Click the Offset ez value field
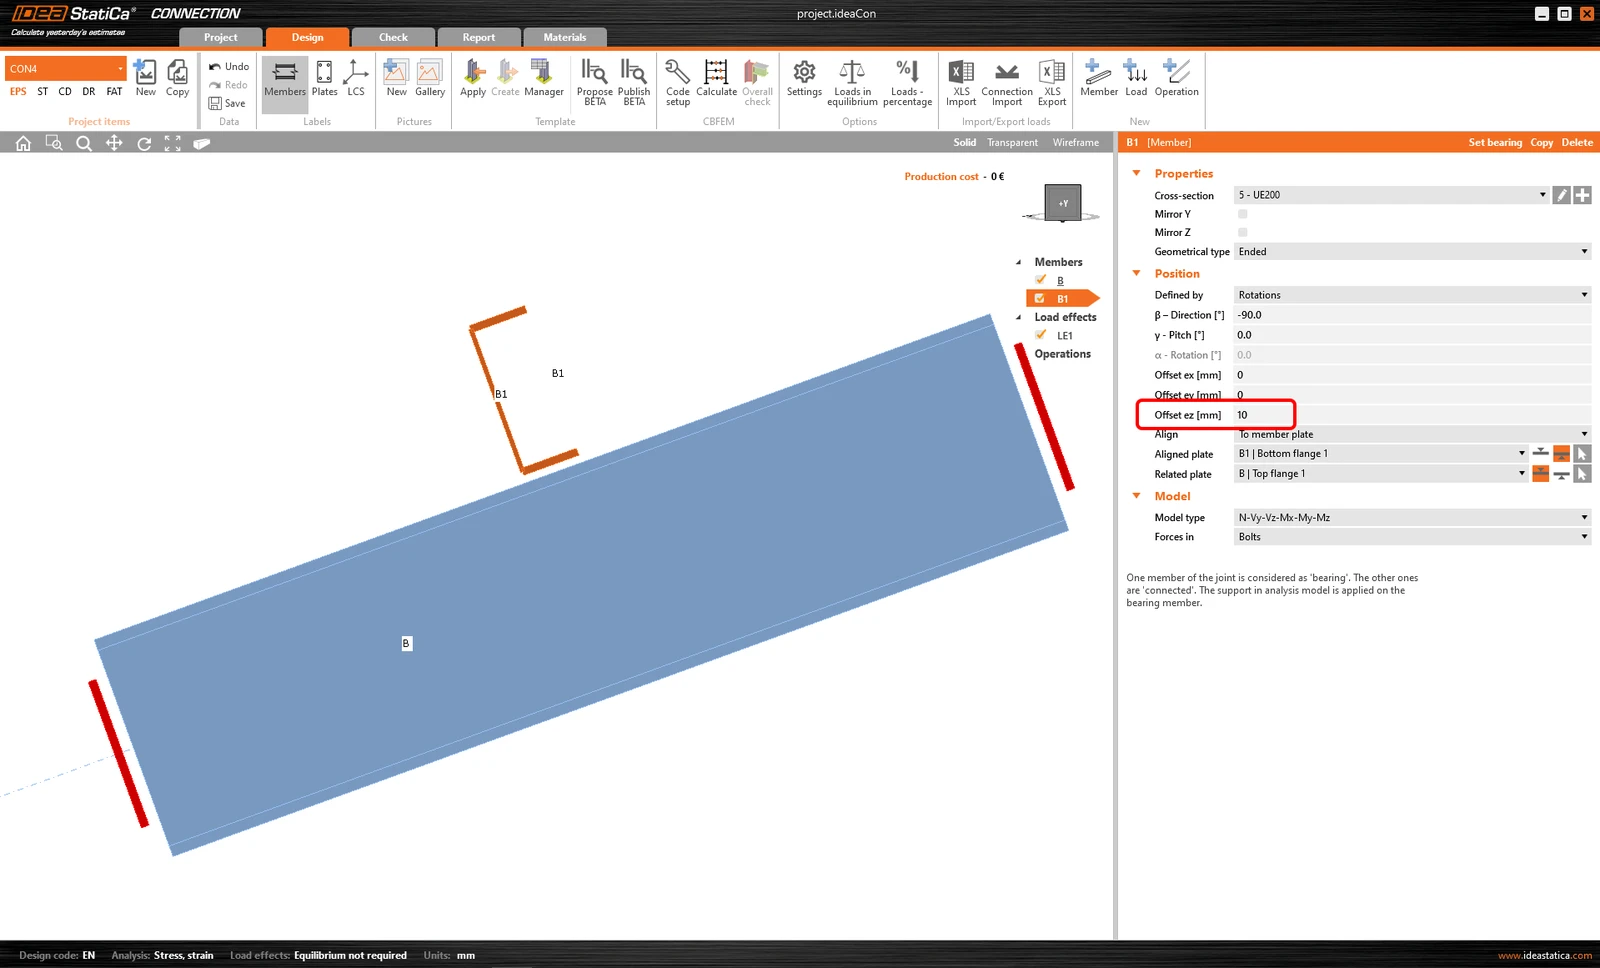Viewport: 1600px width, 968px height. coord(1412,415)
